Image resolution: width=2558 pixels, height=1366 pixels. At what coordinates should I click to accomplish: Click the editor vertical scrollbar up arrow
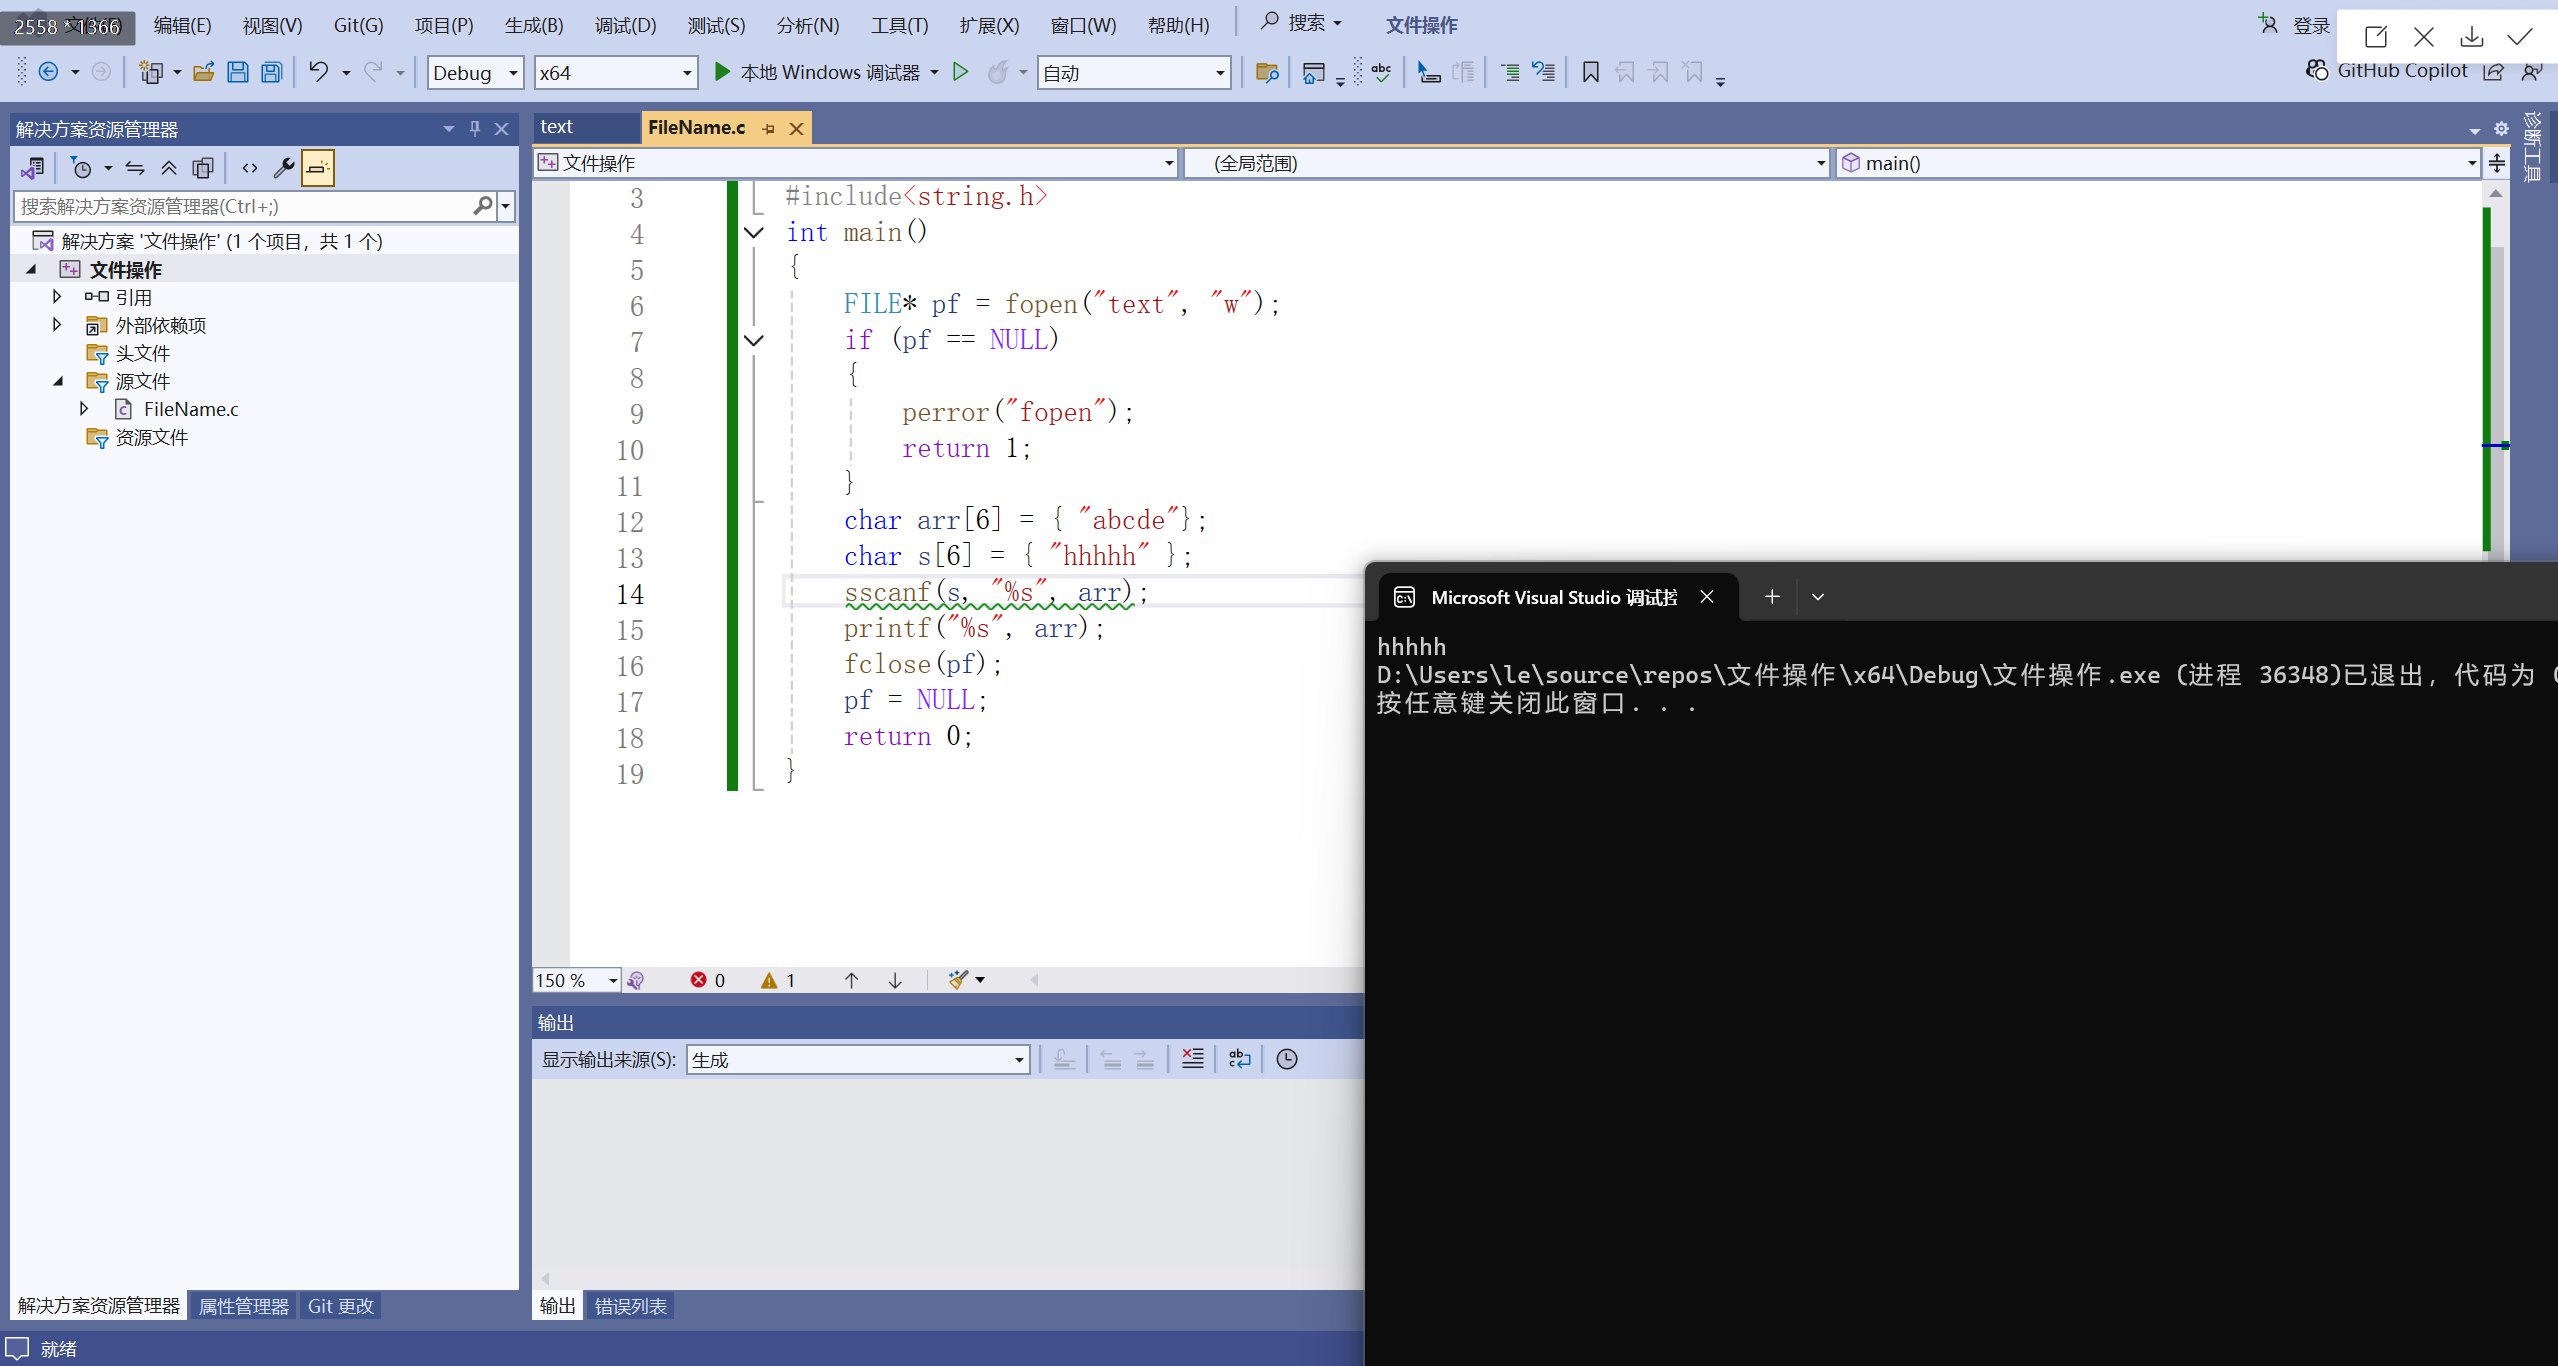tap(2496, 193)
